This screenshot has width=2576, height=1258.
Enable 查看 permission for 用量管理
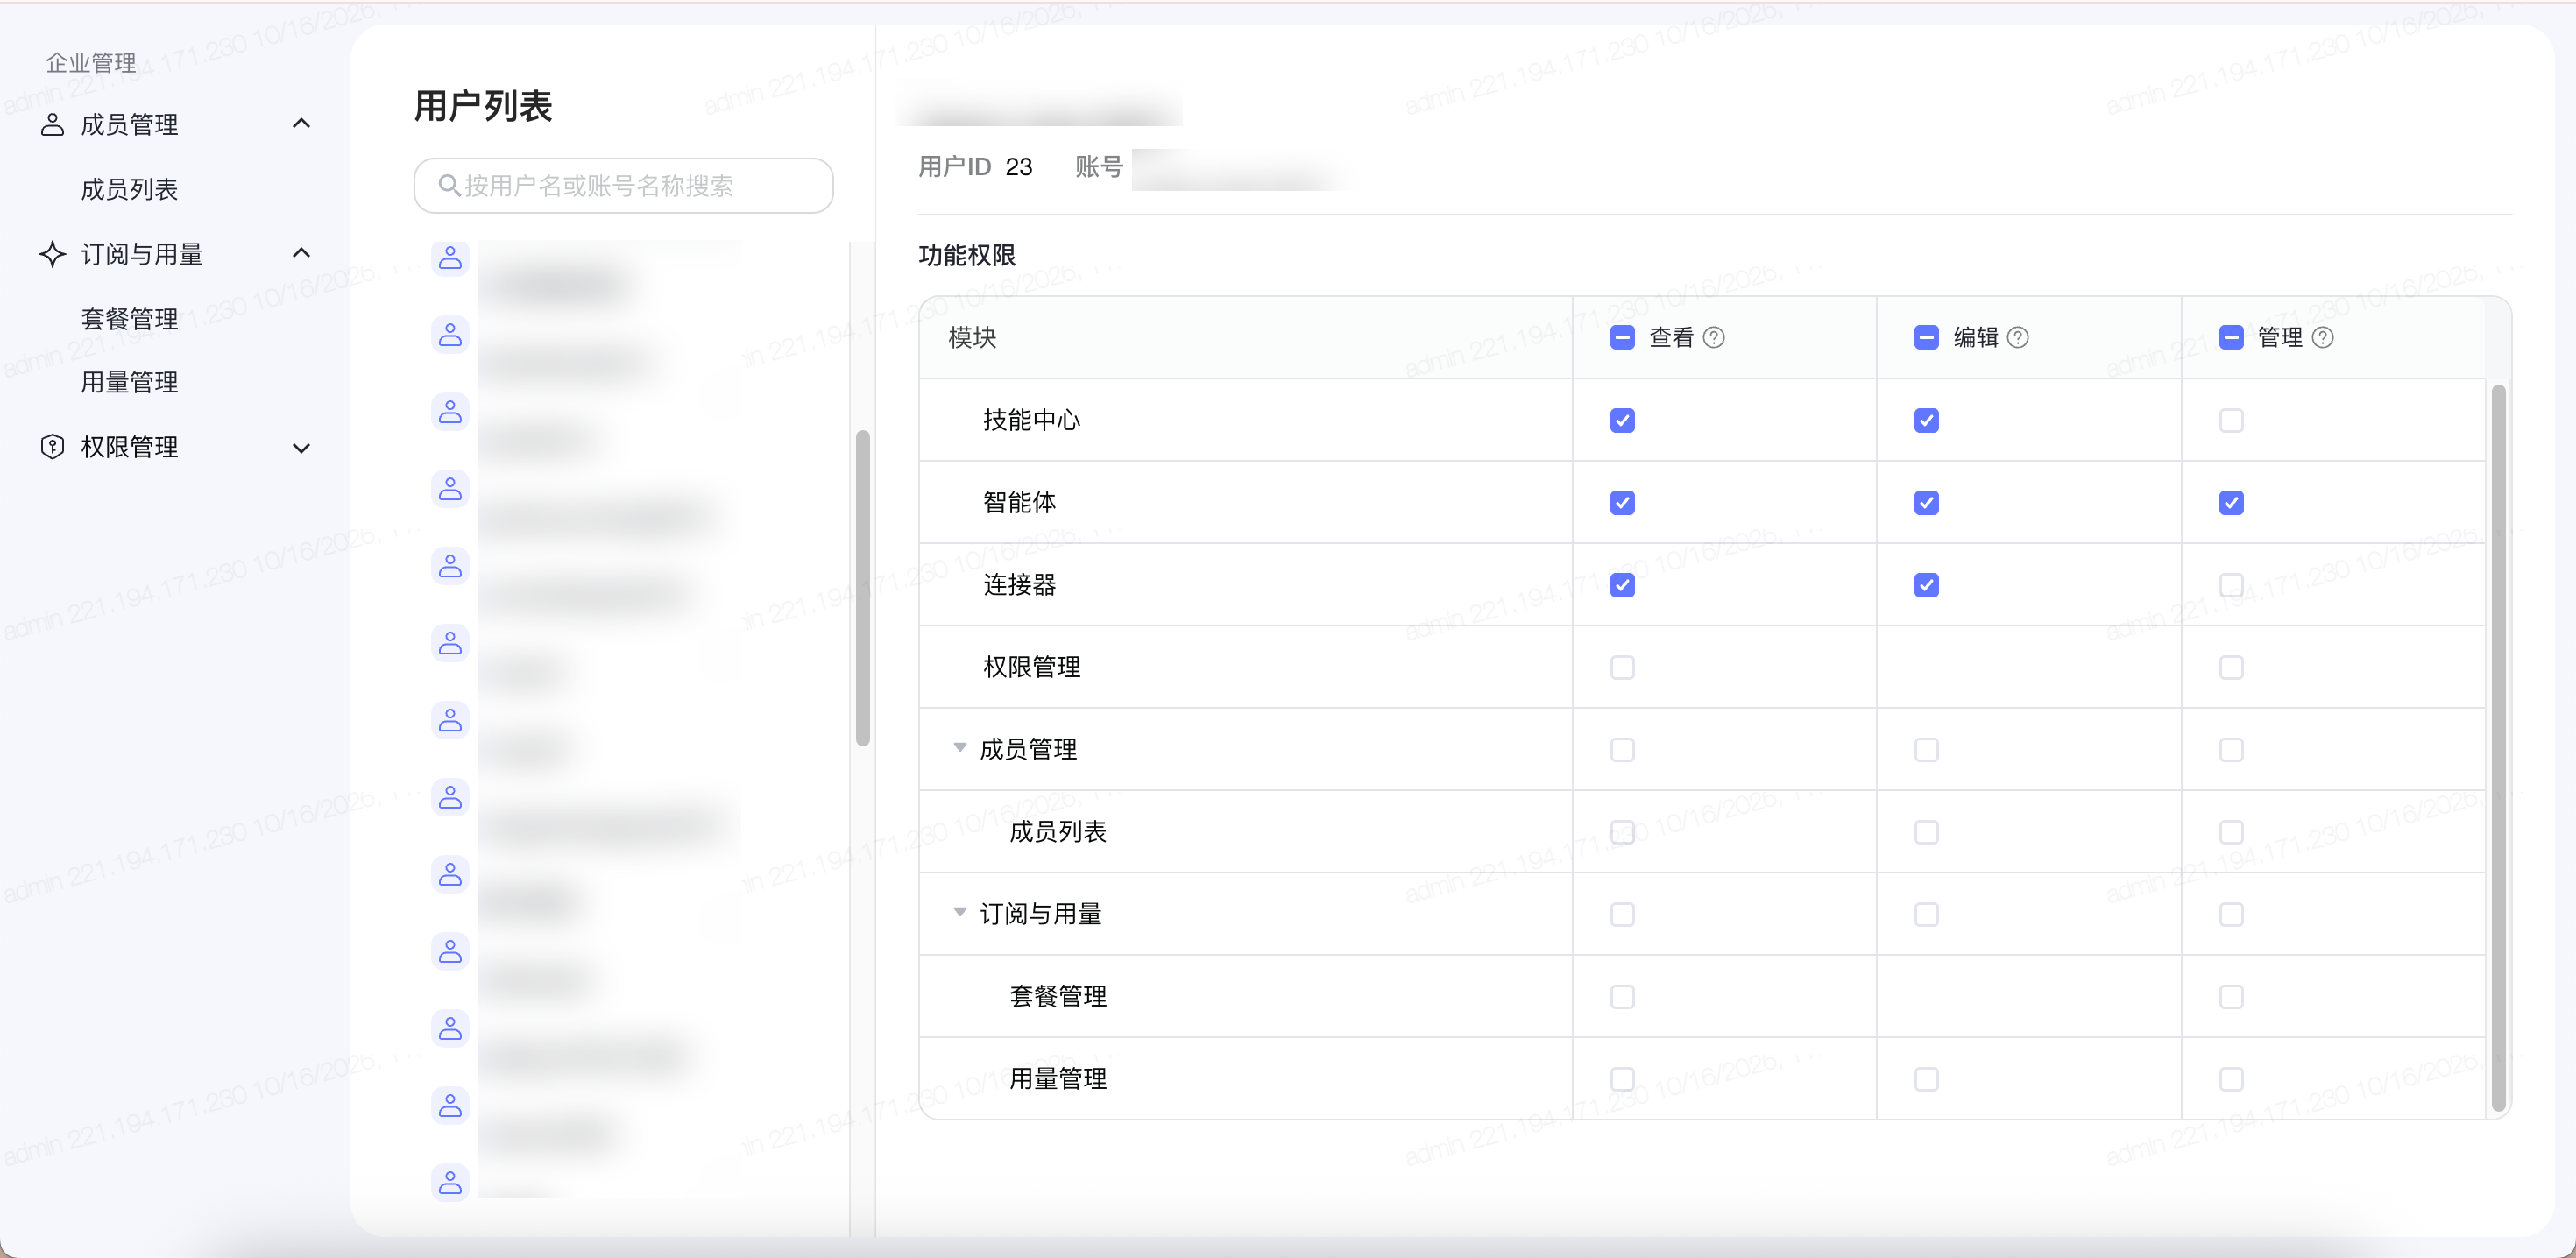1622,1079
